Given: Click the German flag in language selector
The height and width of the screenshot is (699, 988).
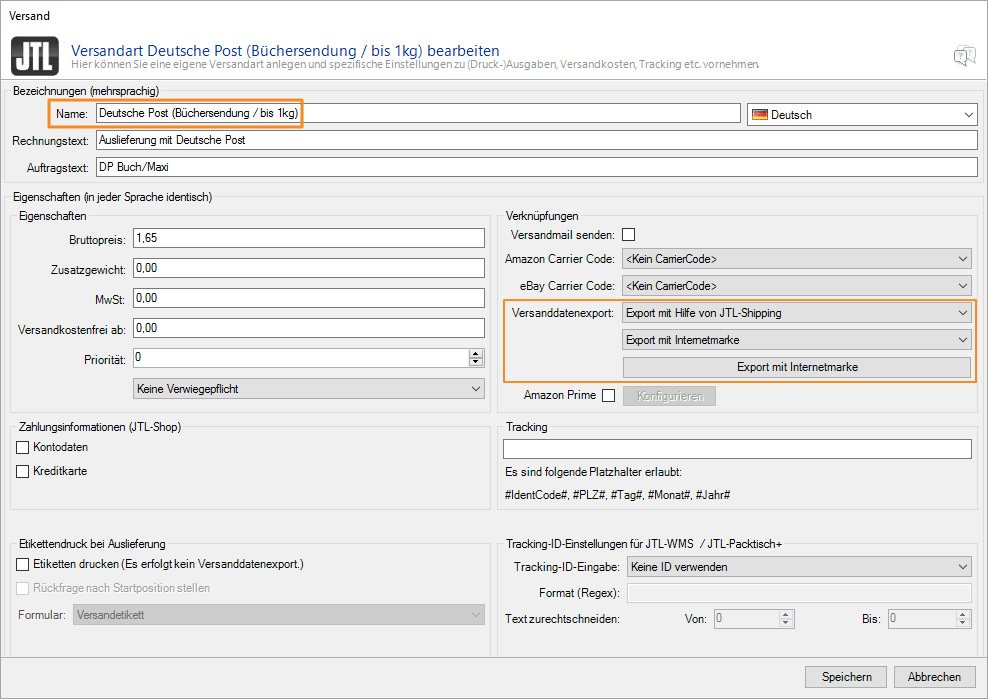Looking at the screenshot, I should click(x=760, y=114).
